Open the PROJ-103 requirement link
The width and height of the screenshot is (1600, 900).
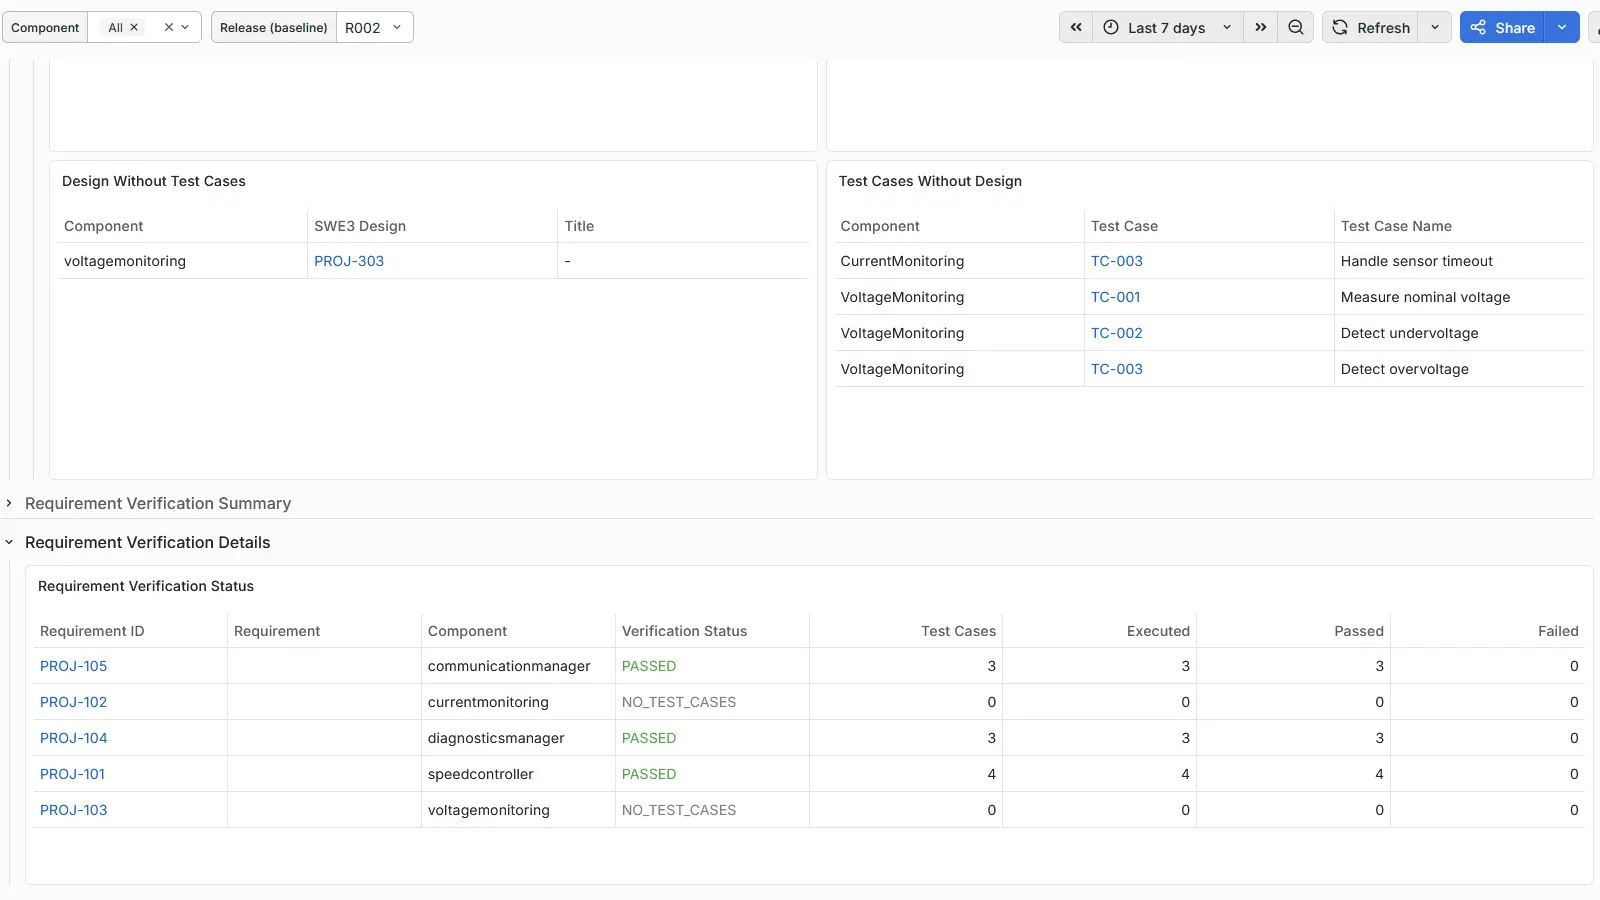coord(74,810)
